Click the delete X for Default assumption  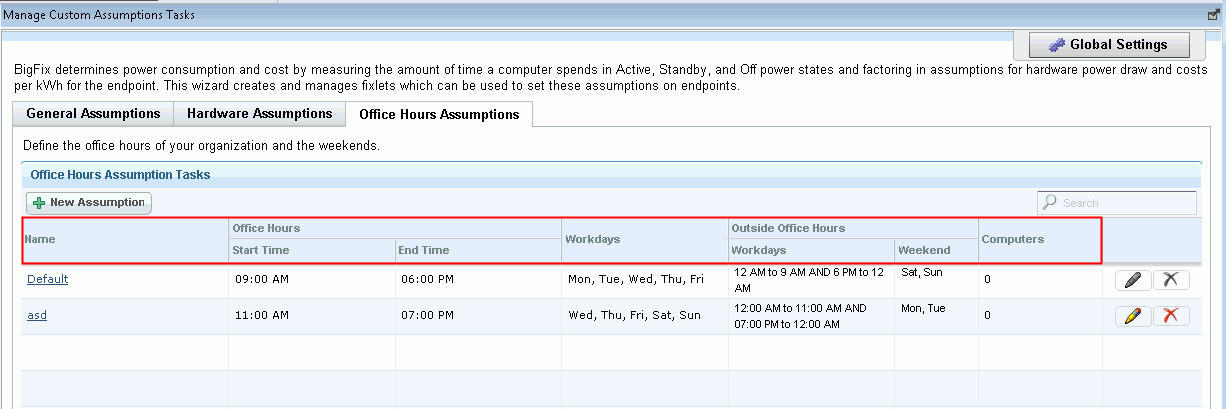tap(1171, 280)
